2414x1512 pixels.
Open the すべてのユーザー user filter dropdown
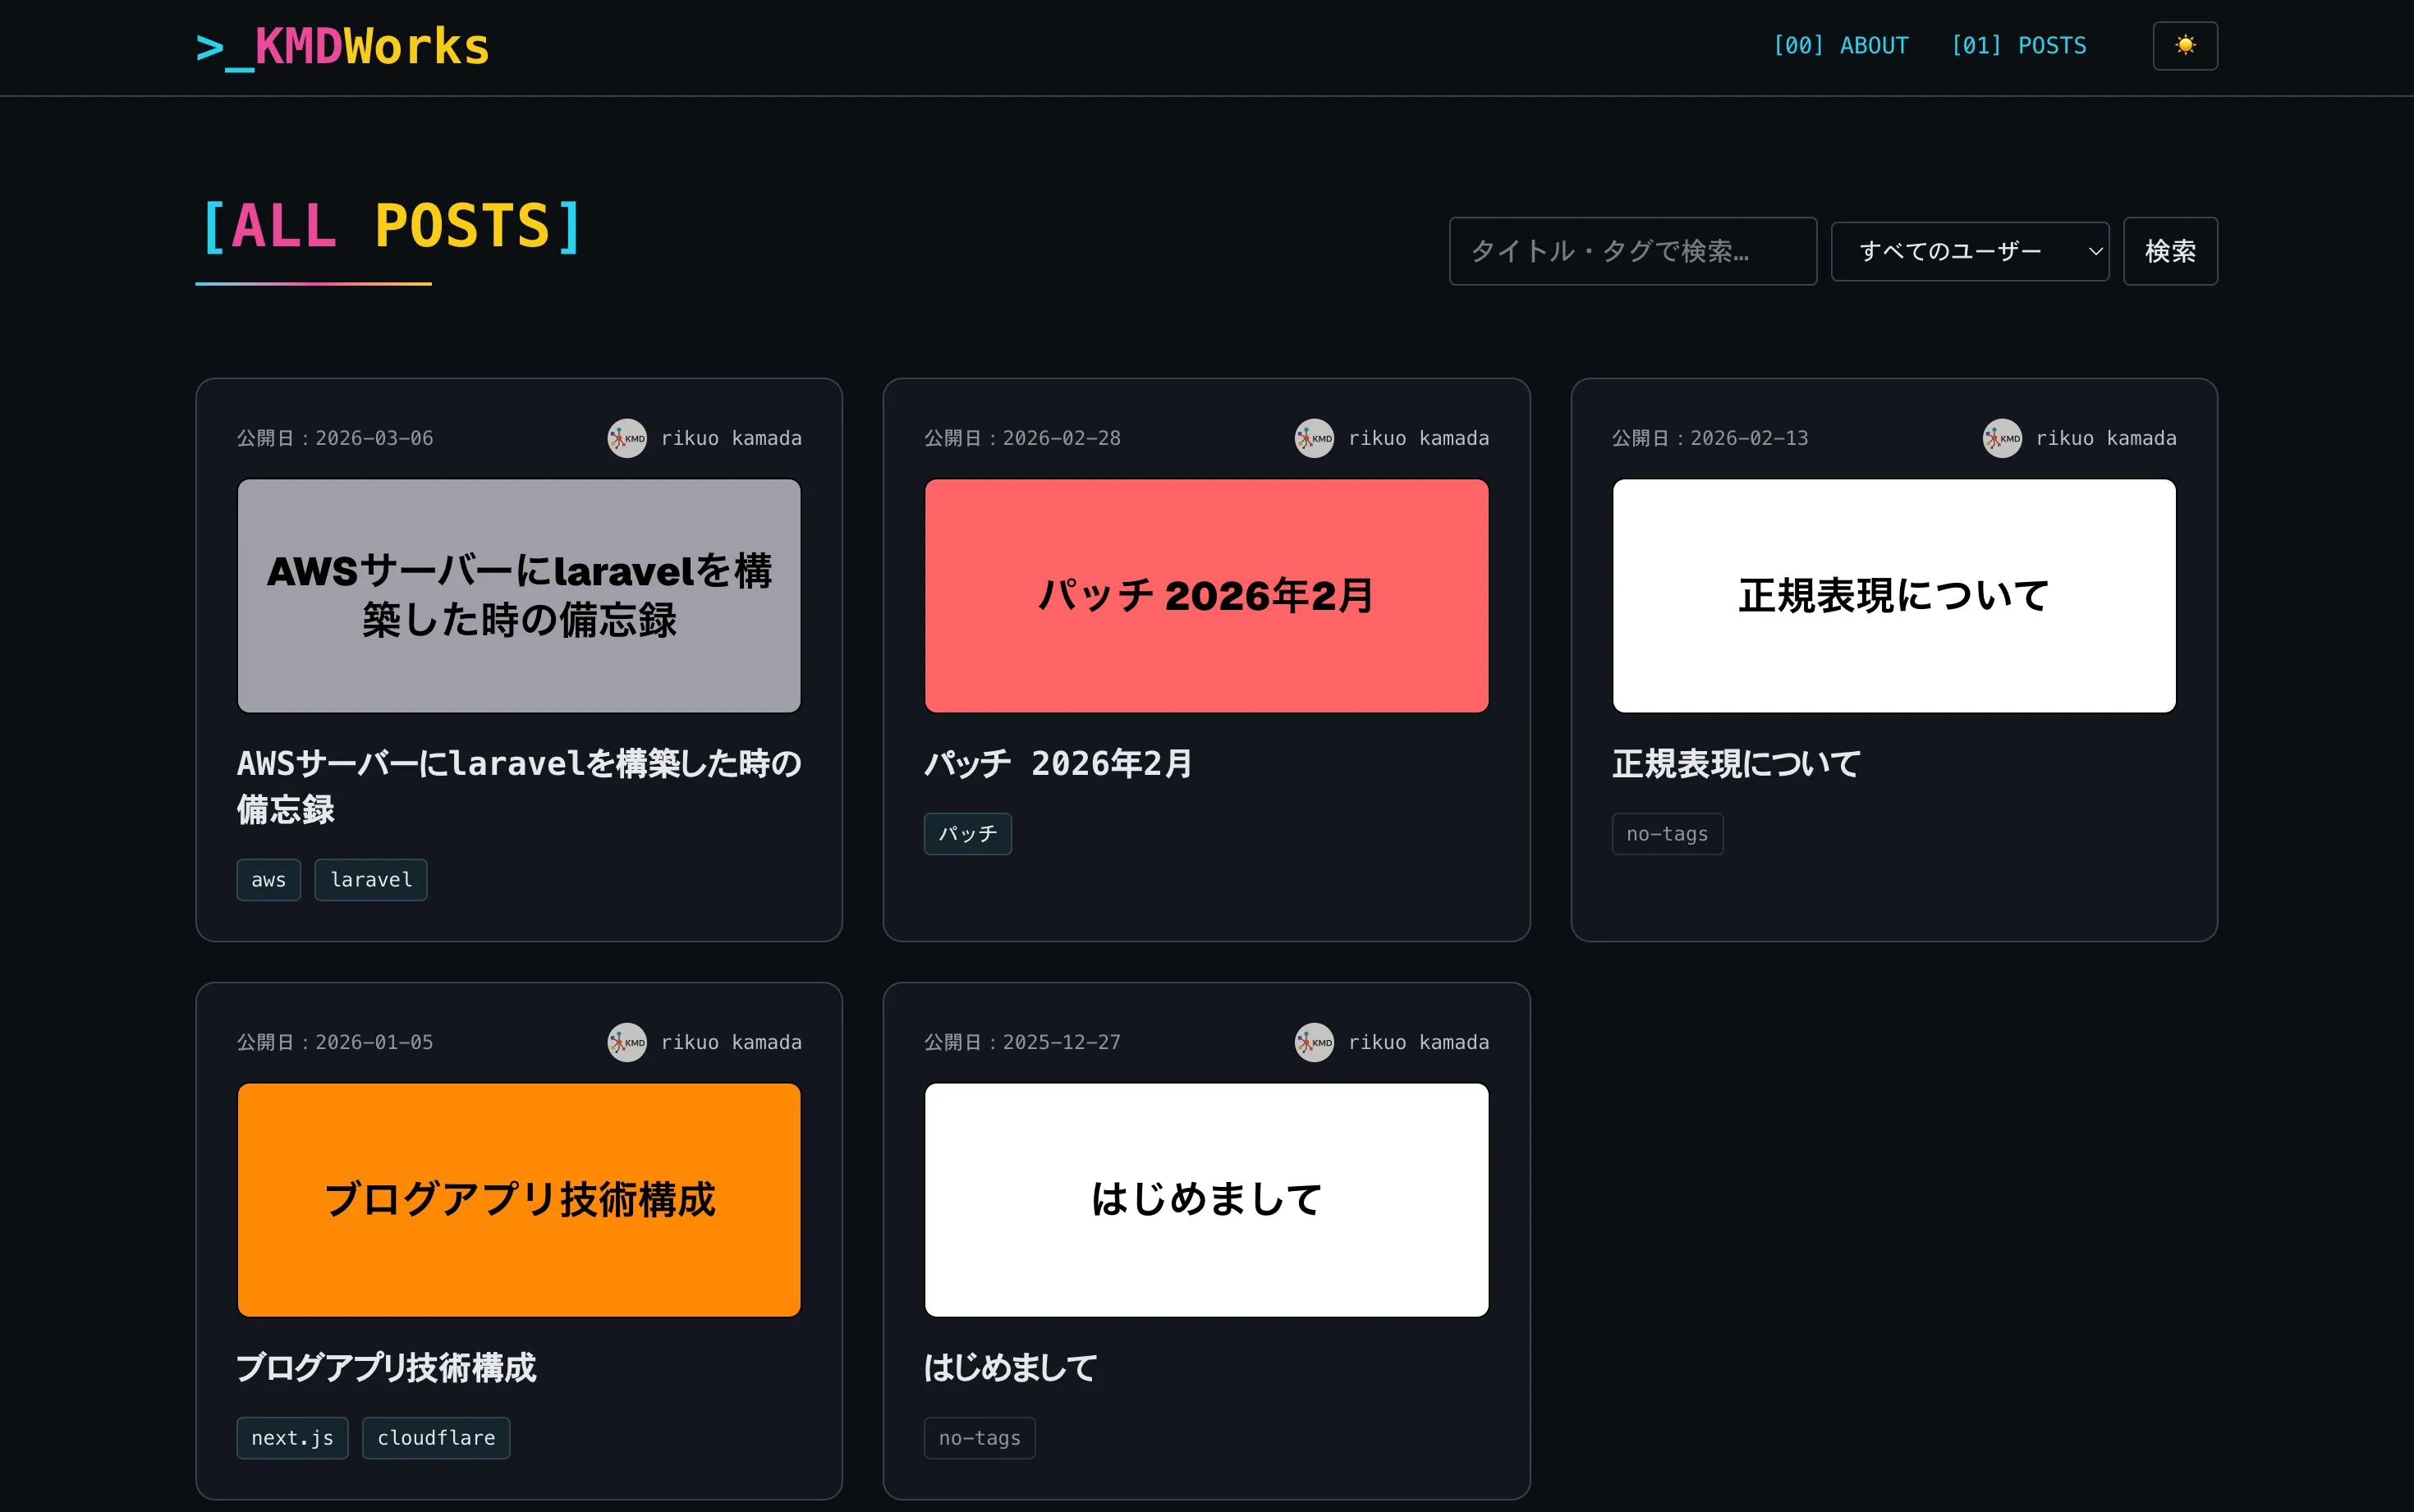pos(1969,250)
